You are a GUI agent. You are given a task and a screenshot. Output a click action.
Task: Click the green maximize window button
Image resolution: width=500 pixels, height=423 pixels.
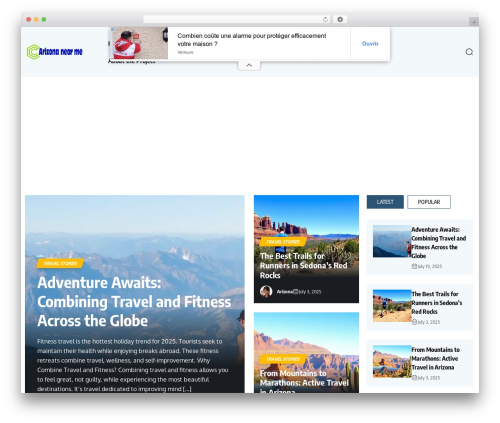click(x=44, y=19)
